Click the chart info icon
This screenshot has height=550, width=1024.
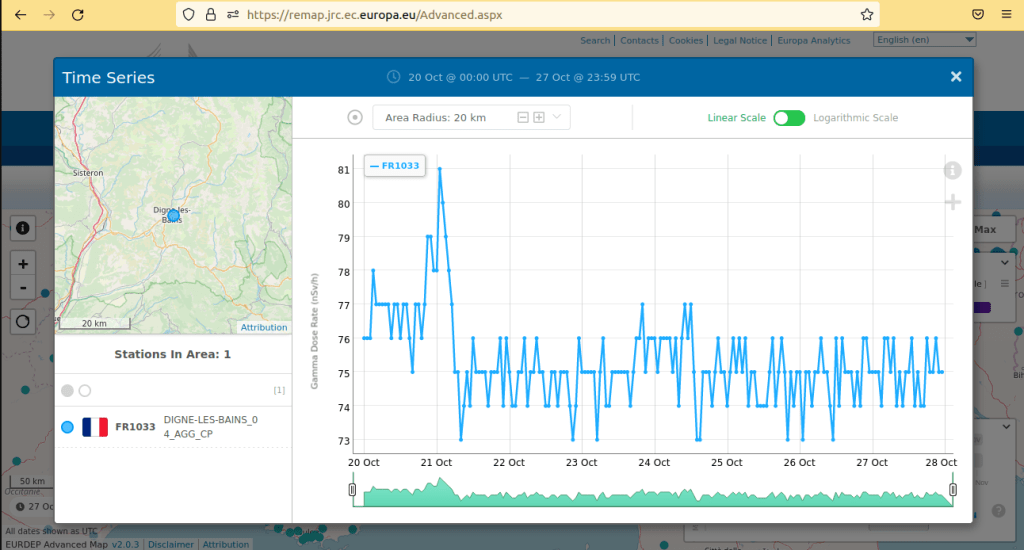pos(952,171)
